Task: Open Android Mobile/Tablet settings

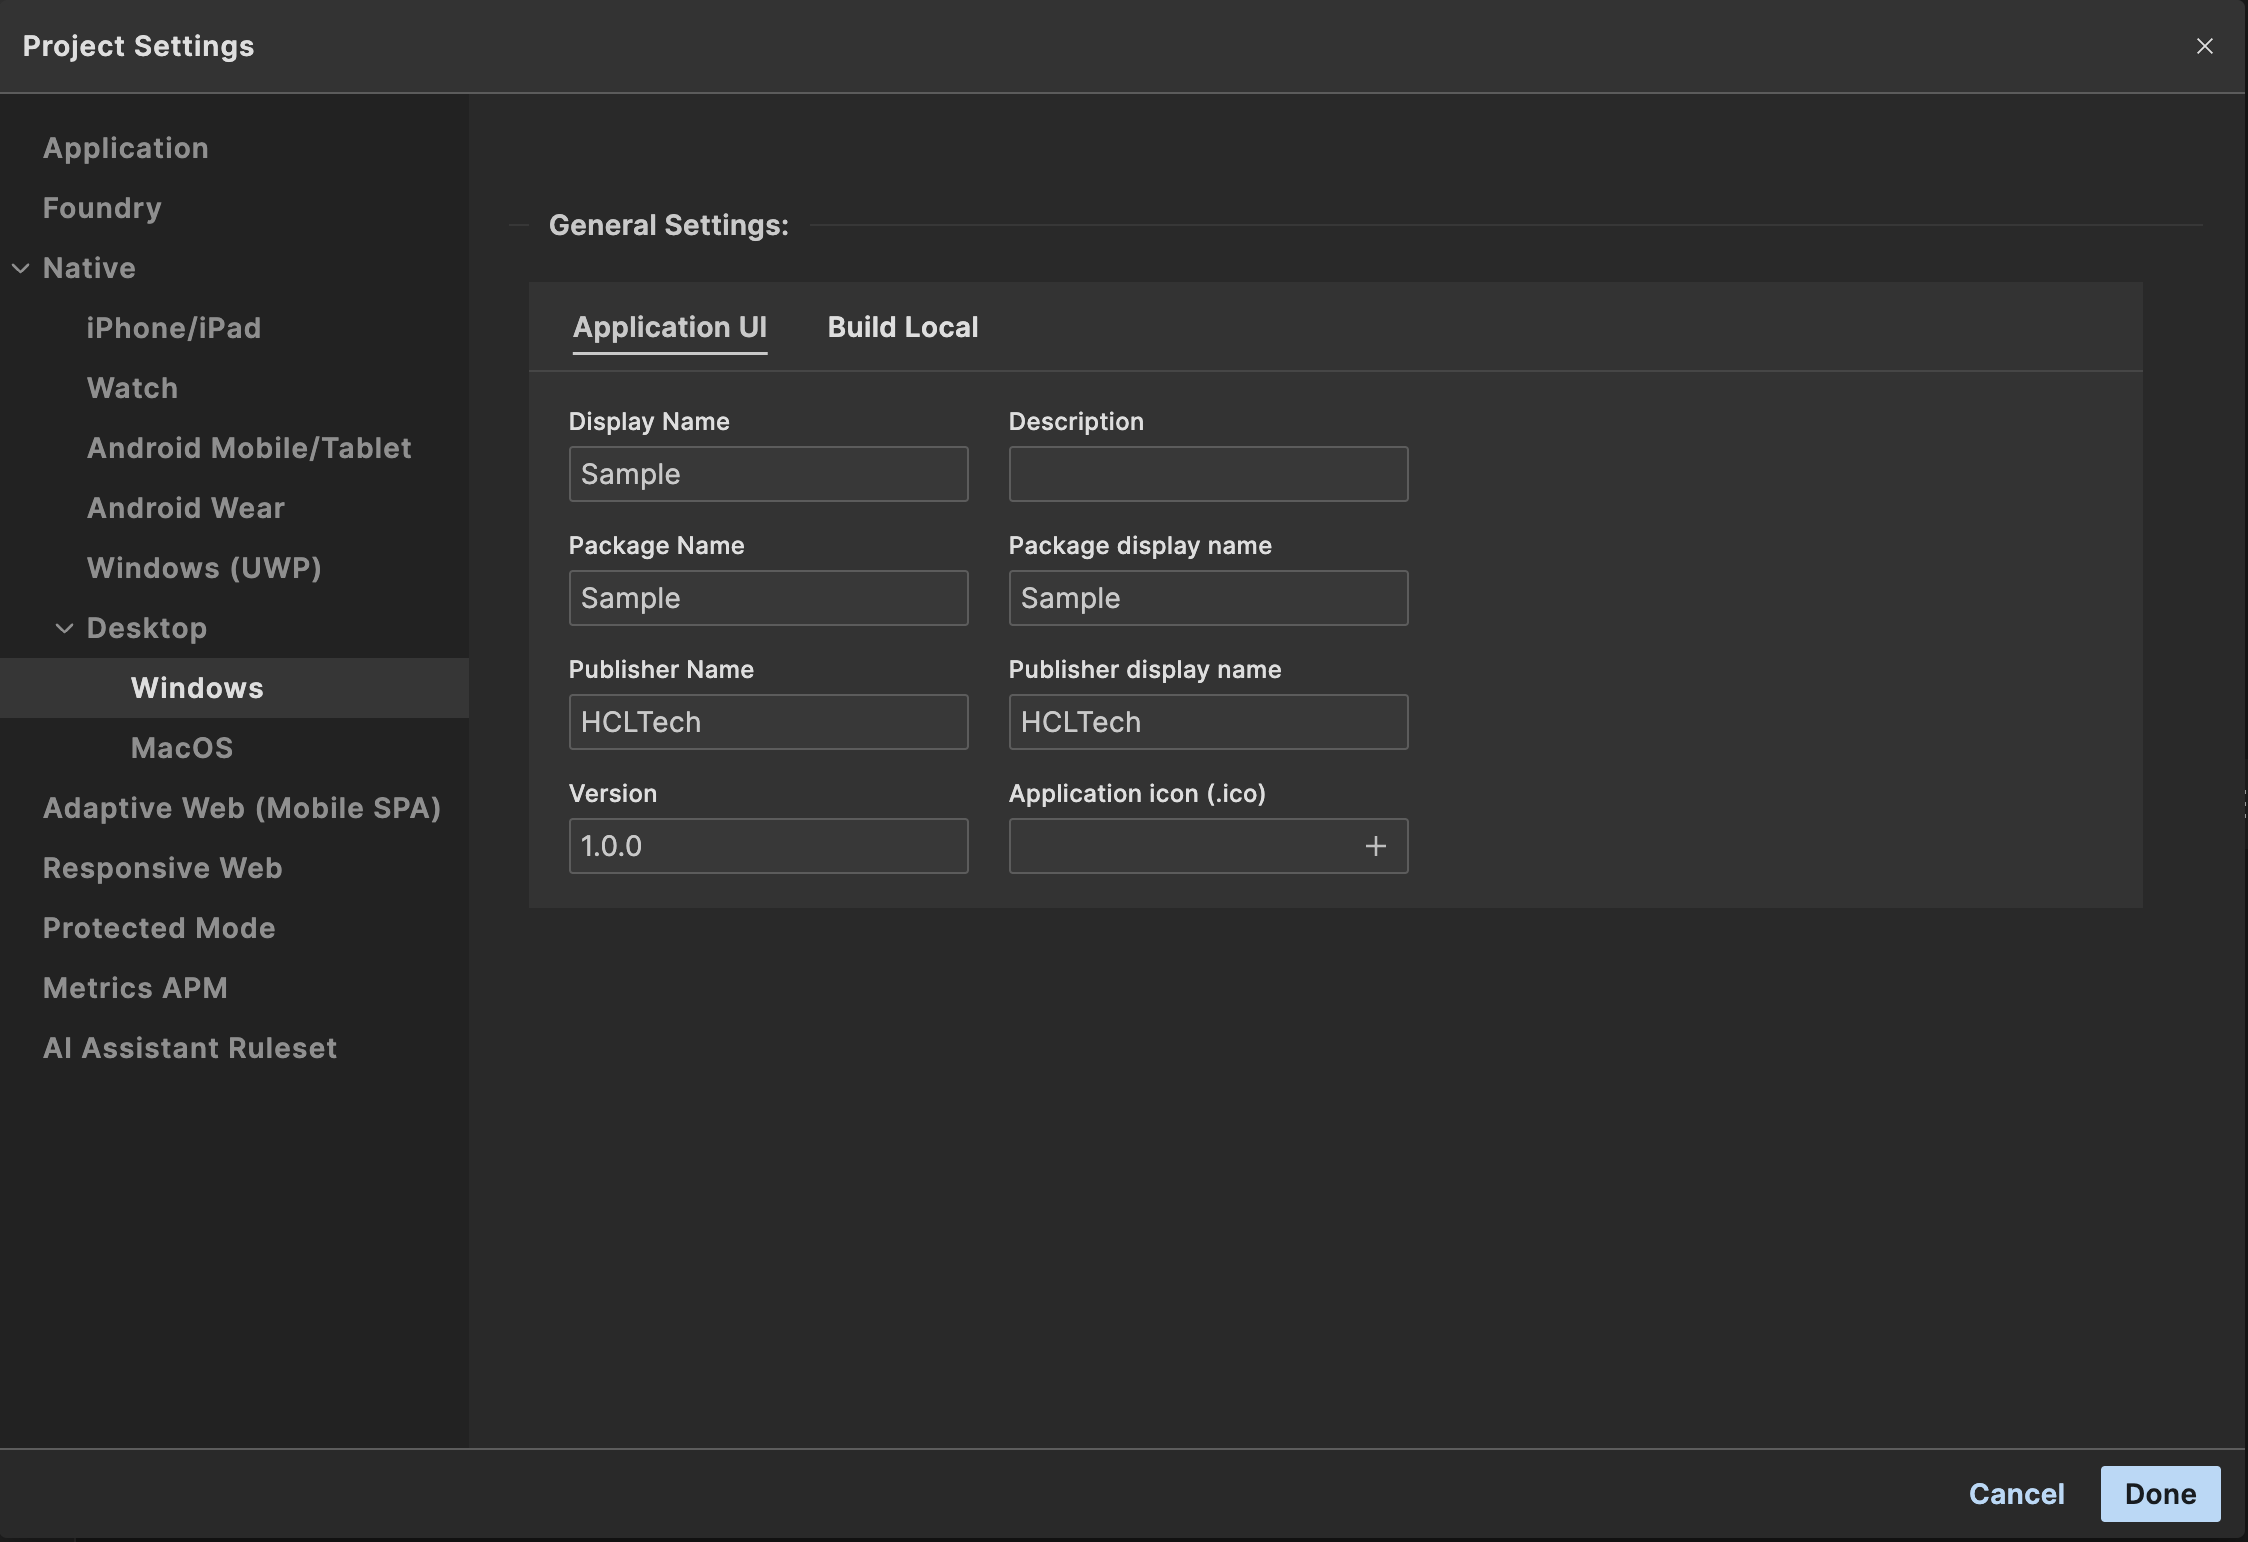Action: coord(249,448)
